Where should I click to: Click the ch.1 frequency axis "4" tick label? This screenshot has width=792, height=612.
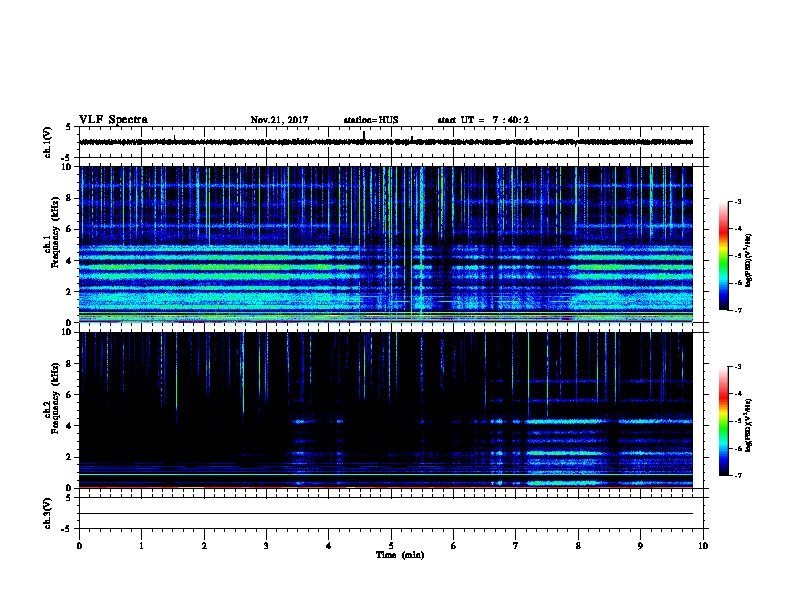click(70, 261)
